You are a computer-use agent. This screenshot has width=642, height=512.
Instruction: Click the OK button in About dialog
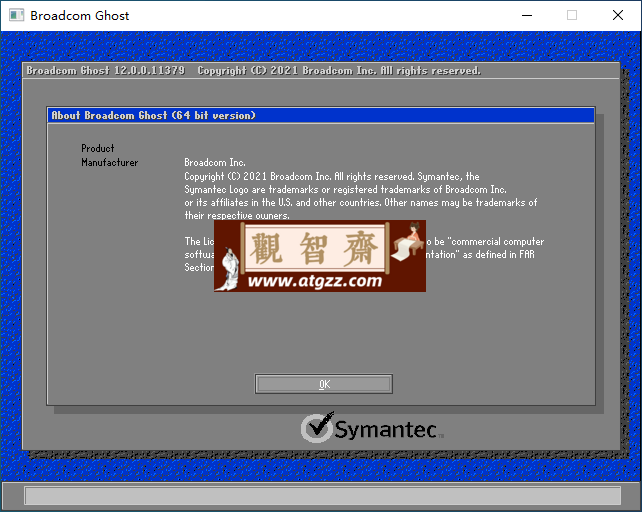[x=323, y=384]
